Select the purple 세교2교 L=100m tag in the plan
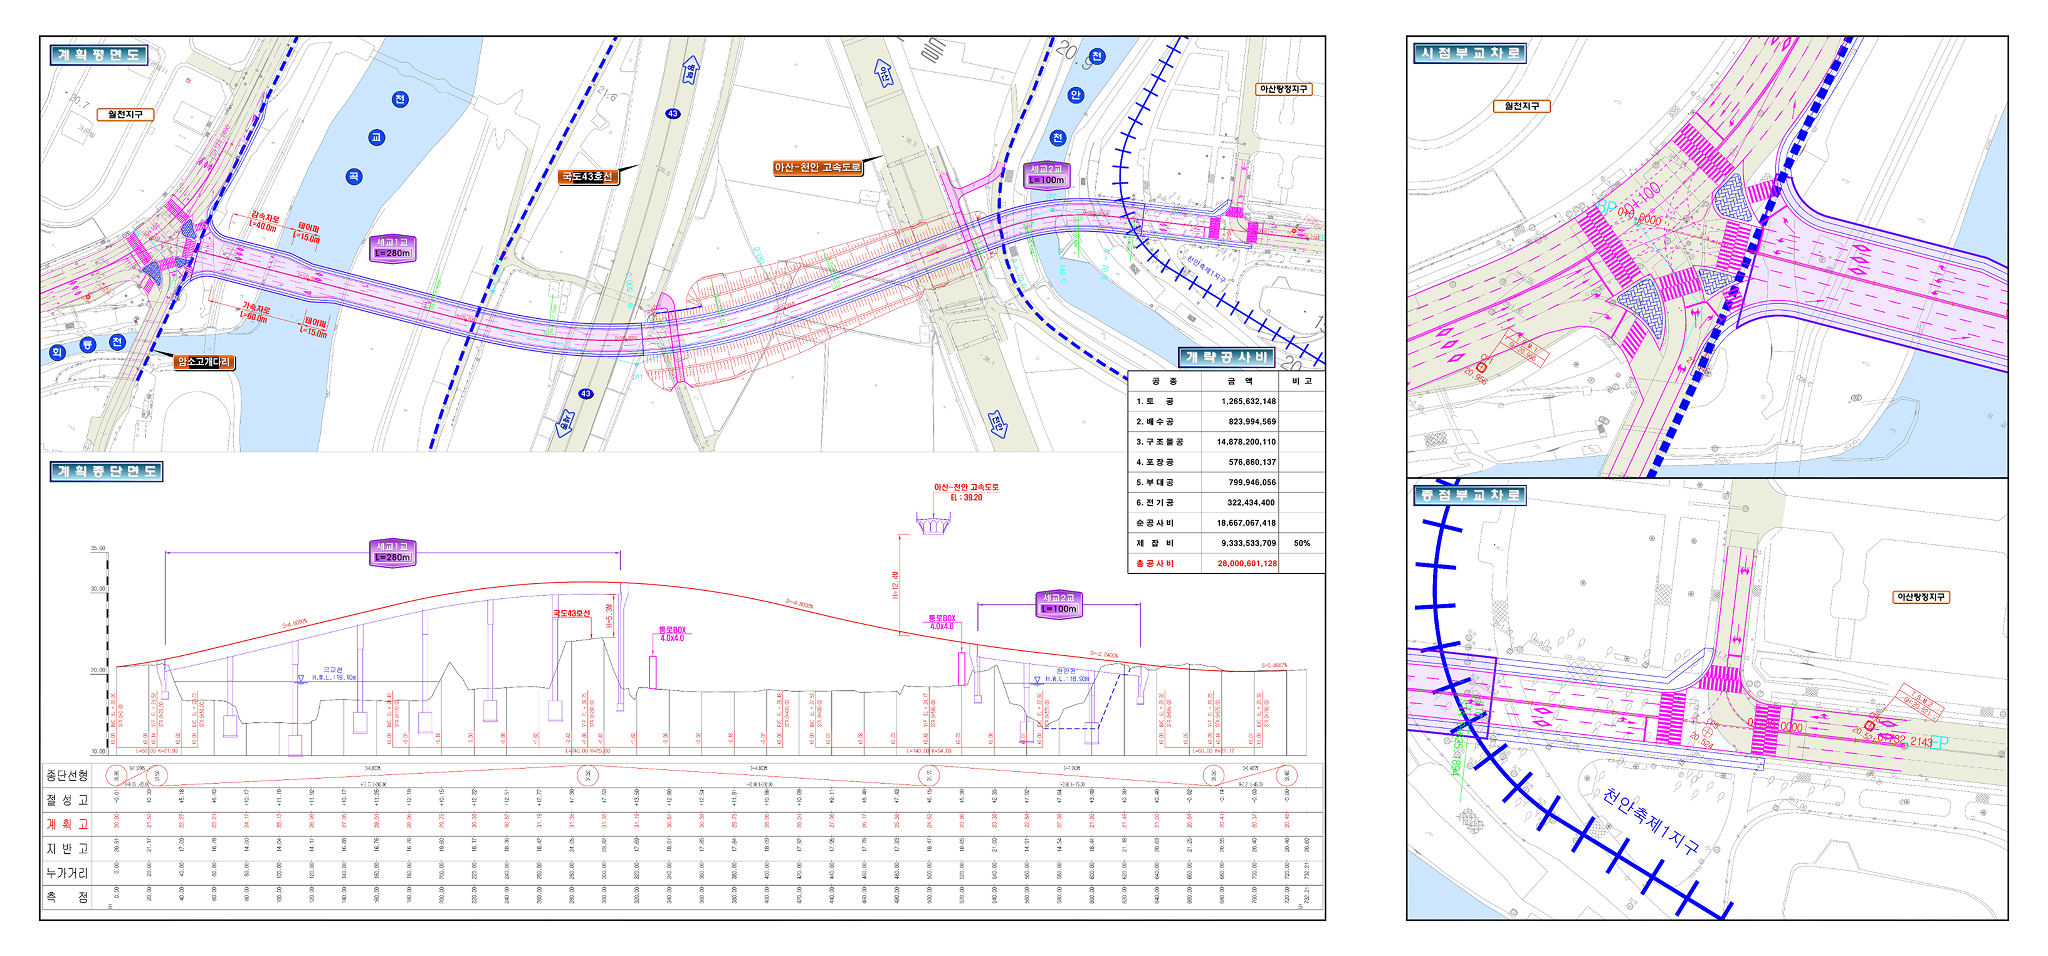The image size is (2048, 956). (1047, 175)
